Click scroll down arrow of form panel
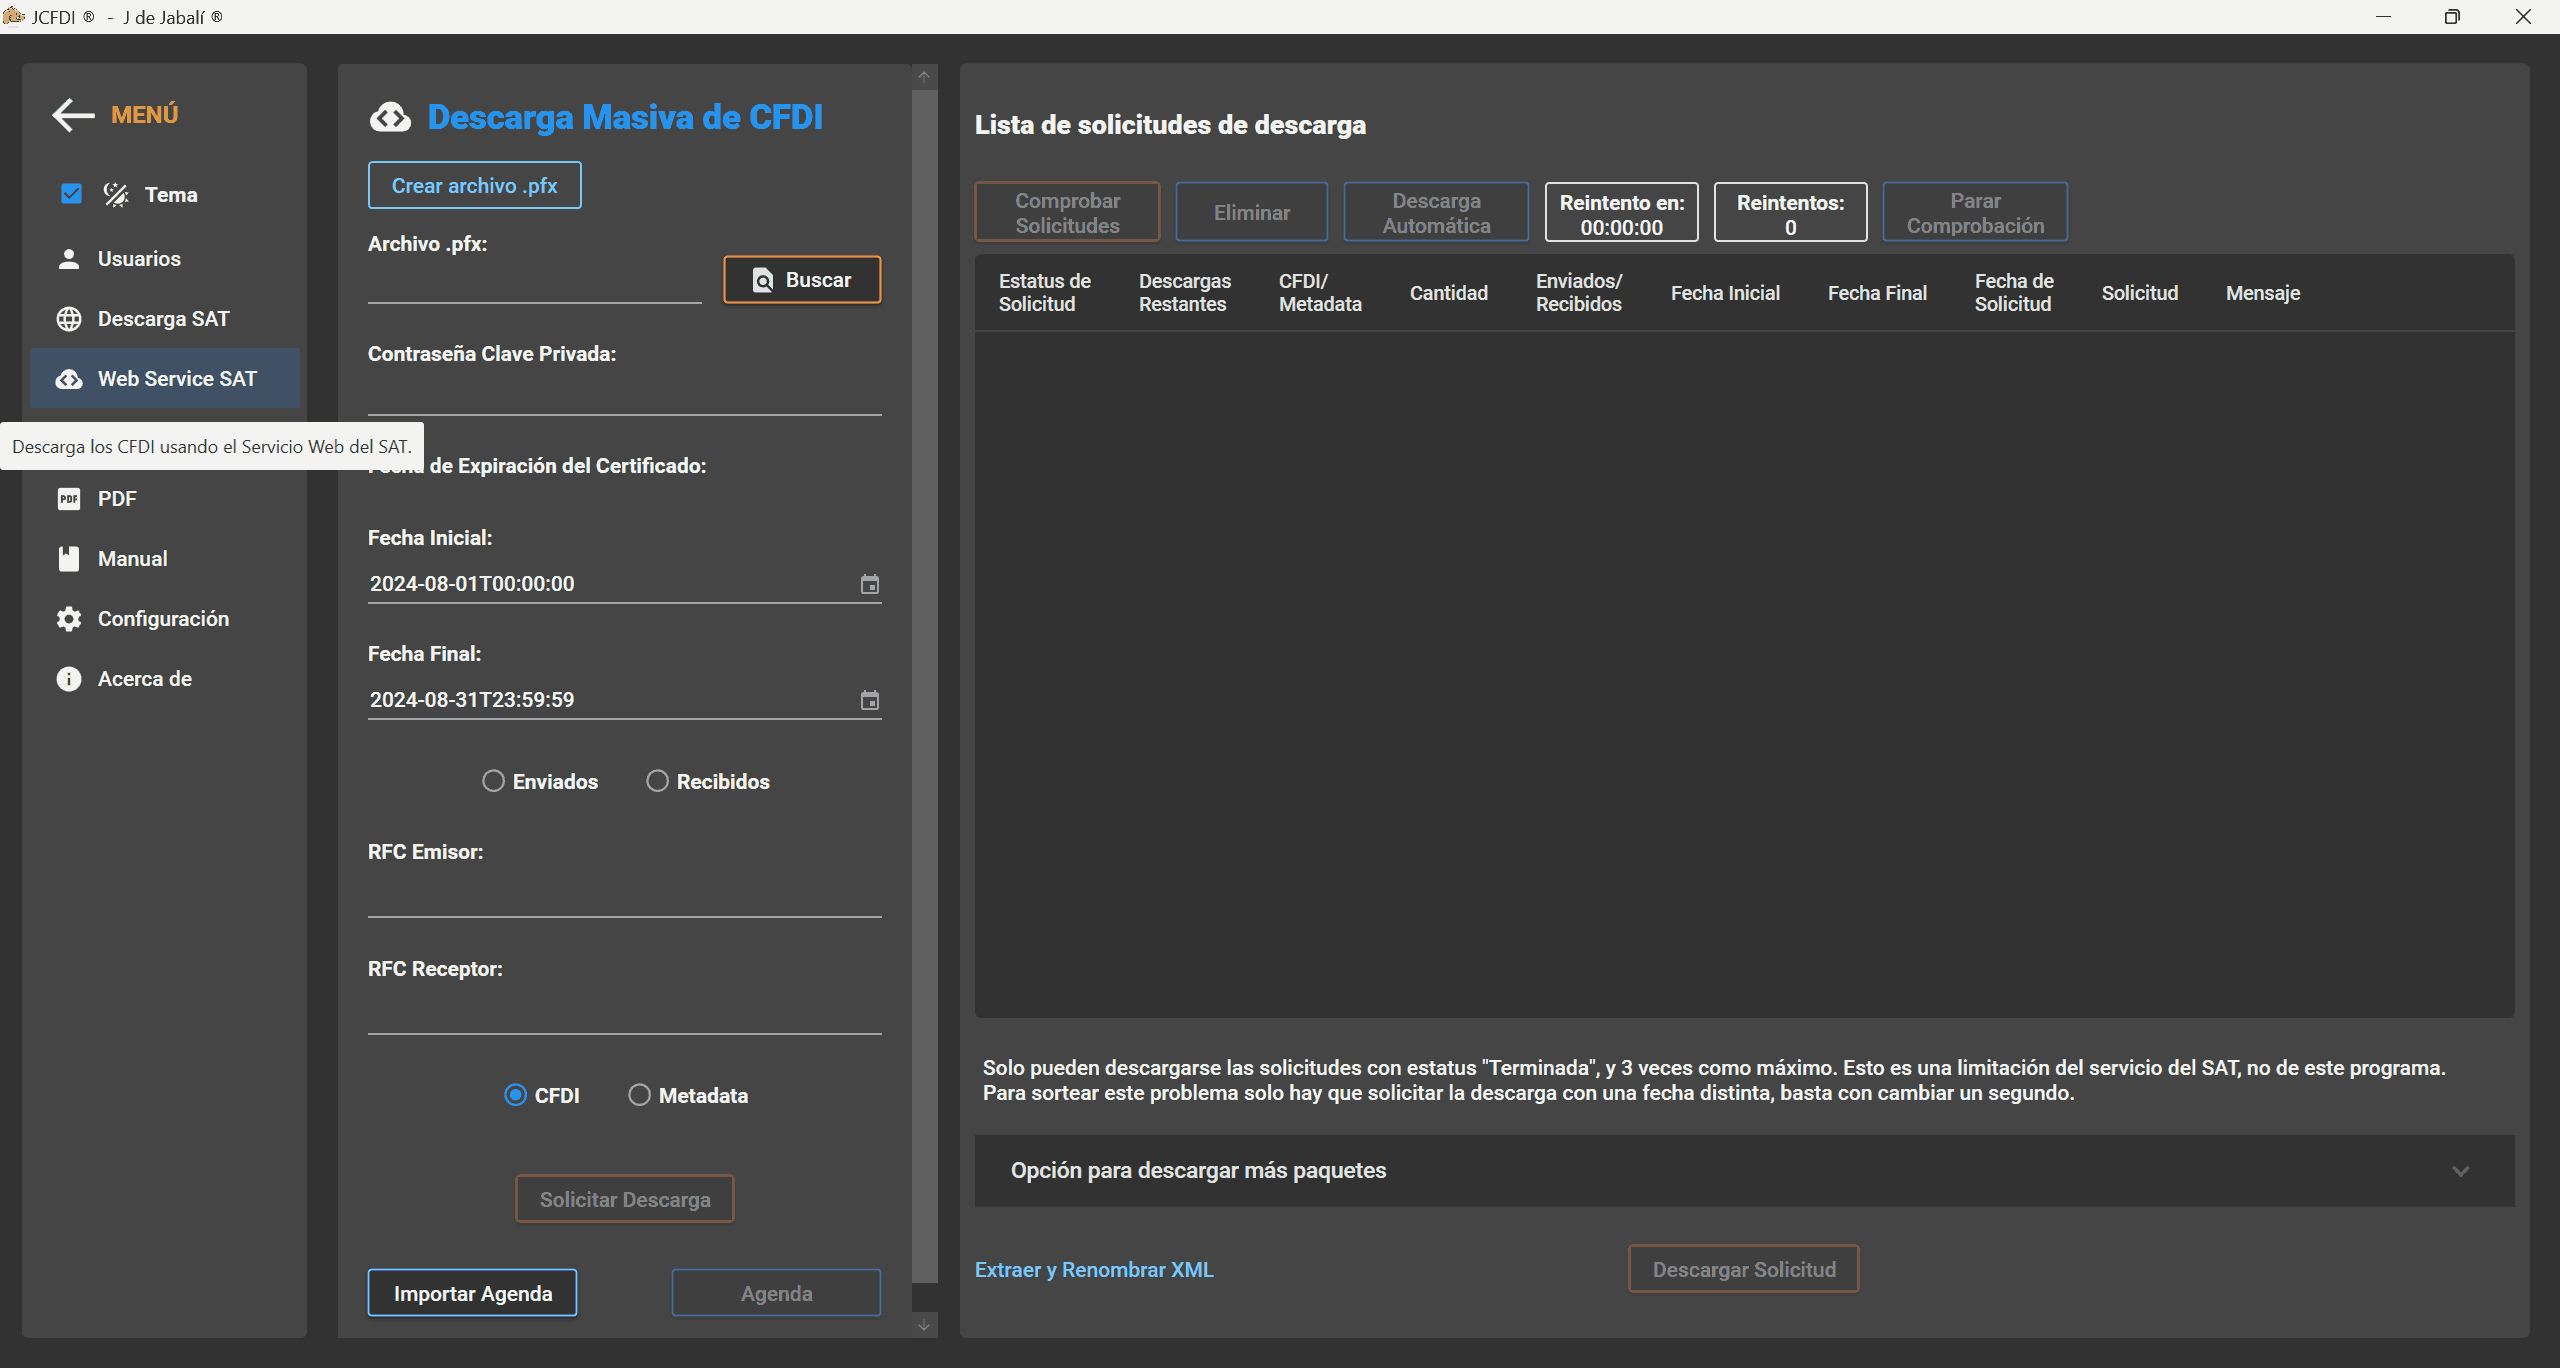Image resolution: width=2560 pixels, height=1368 pixels. tap(924, 1325)
